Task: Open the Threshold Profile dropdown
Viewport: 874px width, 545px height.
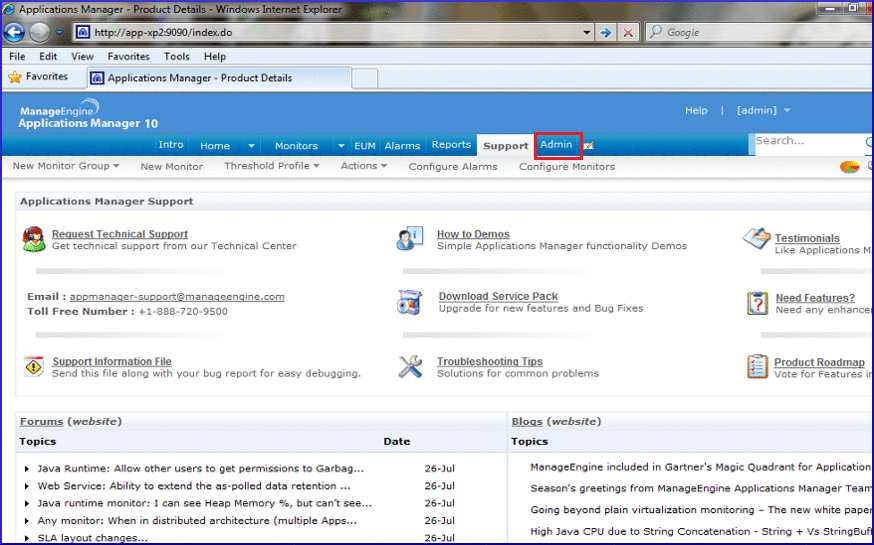Action: click(272, 166)
